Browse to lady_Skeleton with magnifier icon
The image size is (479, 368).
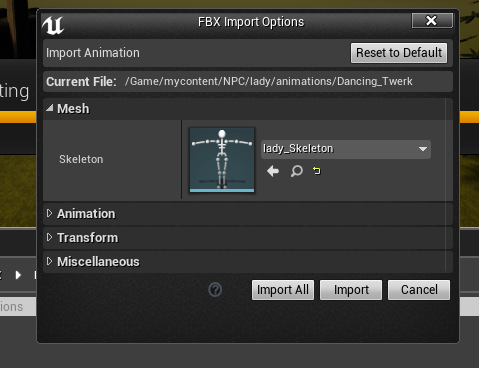296,171
